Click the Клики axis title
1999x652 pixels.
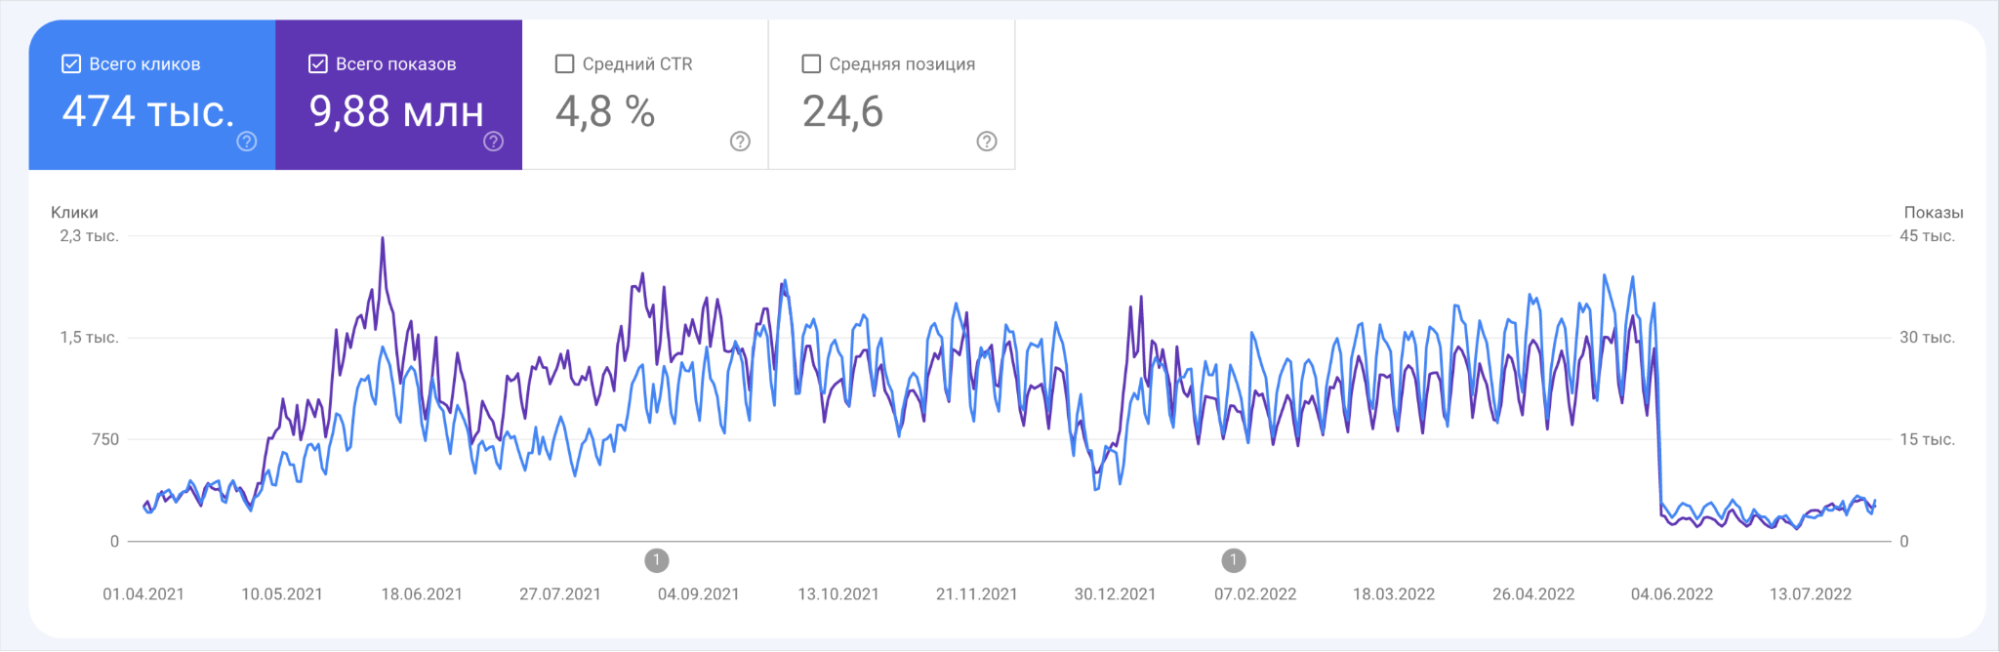[x=75, y=212]
